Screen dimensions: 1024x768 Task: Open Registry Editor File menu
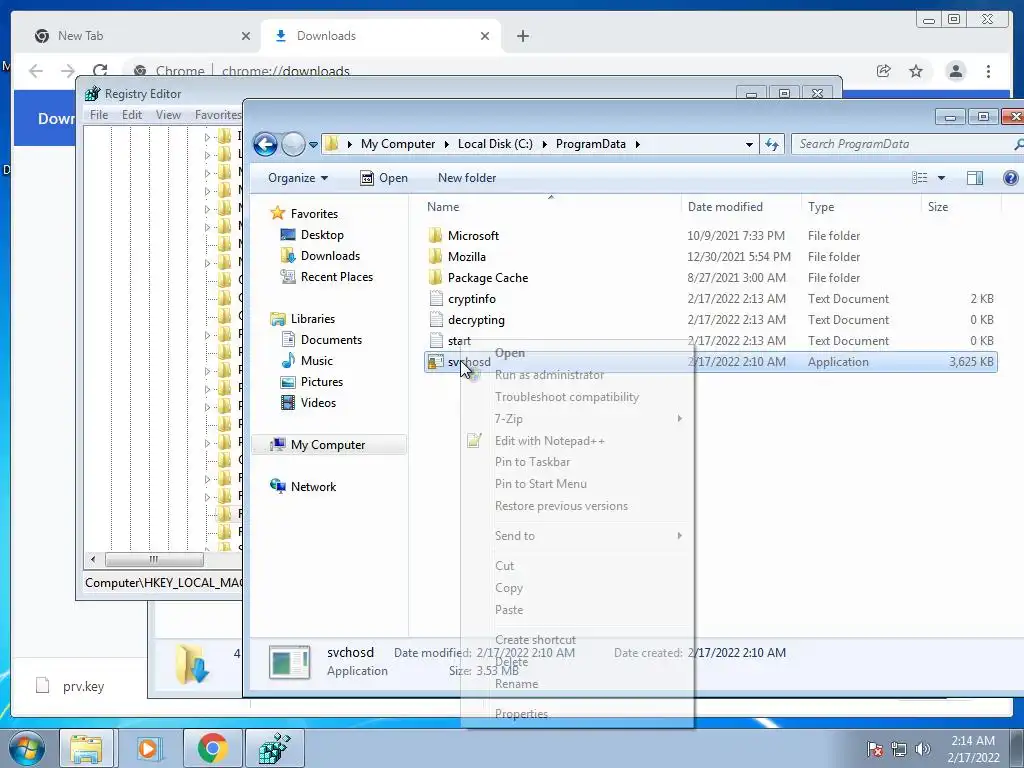pyautogui.click(x=99, y=115)
